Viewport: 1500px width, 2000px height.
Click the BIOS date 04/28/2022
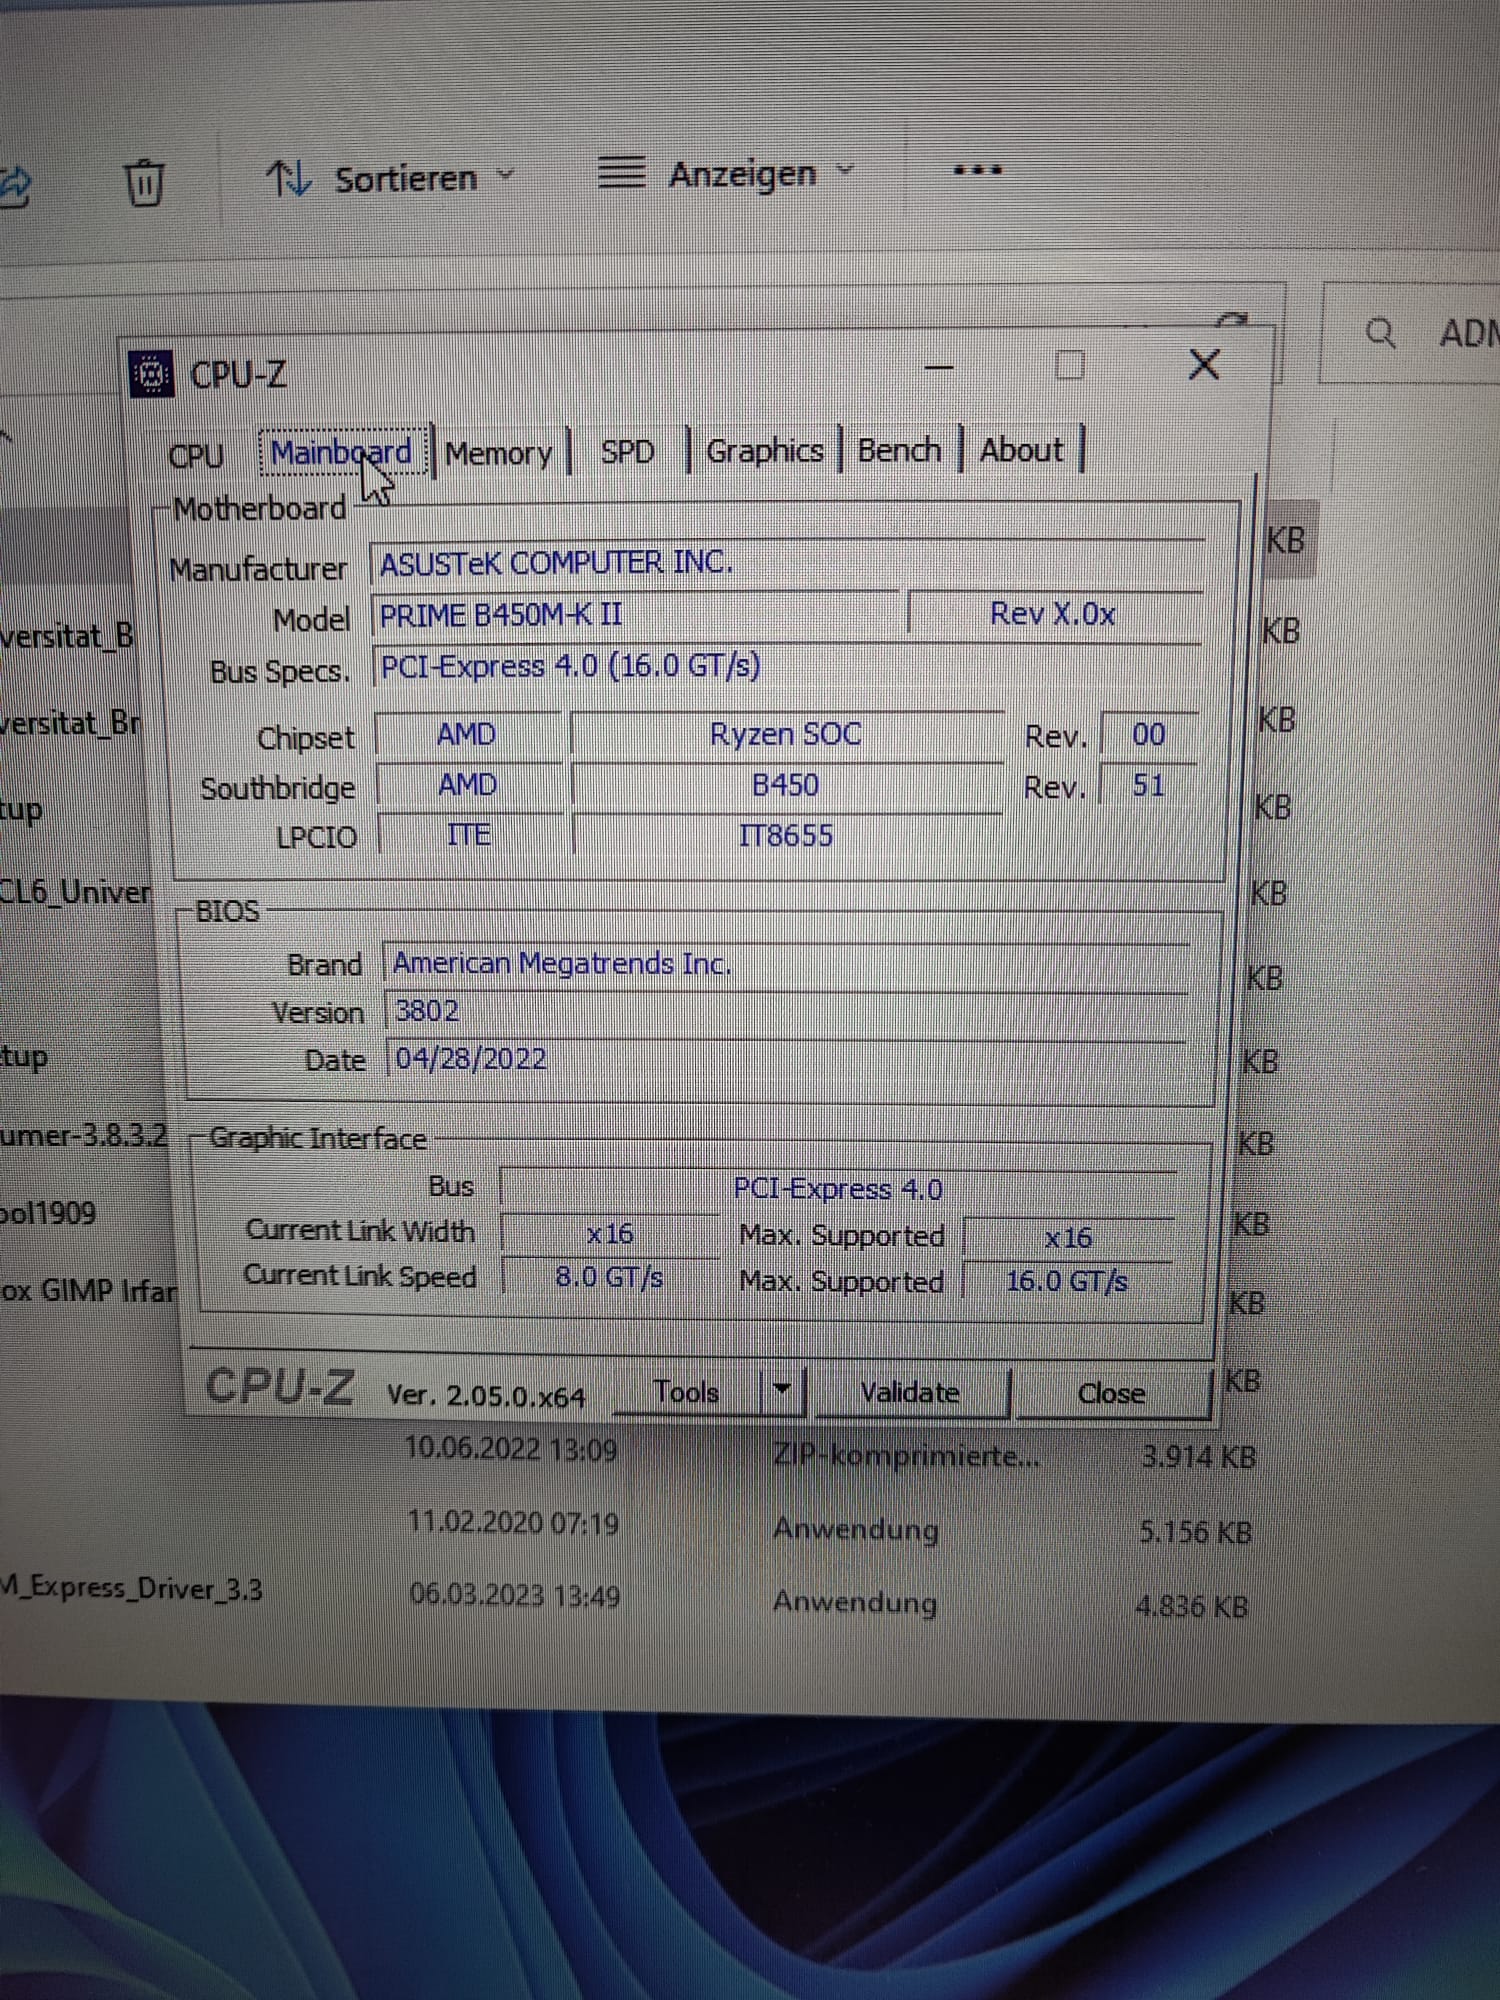pyautogui.click(x=786, y=1058)
